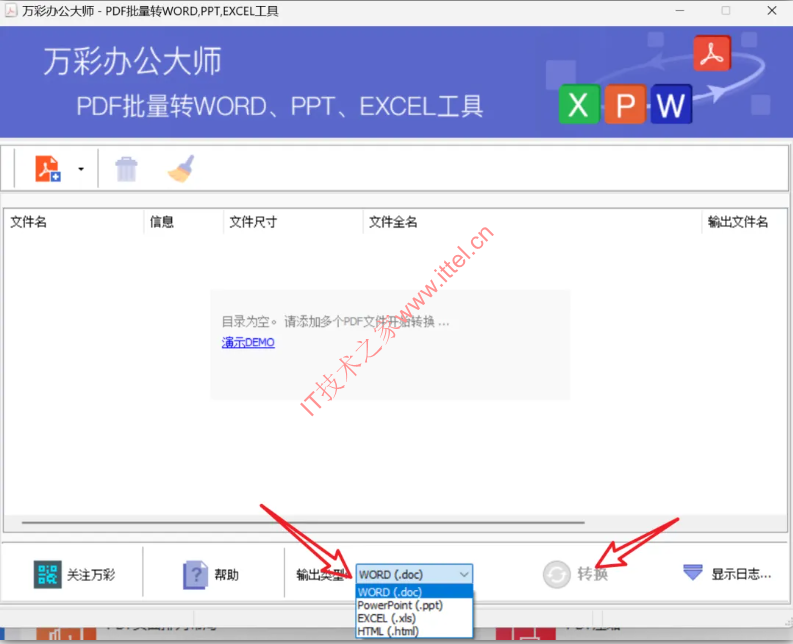Click the 文件尺寸 column header
This screenshot has width=793, height=644.
[x=253, y=222]
